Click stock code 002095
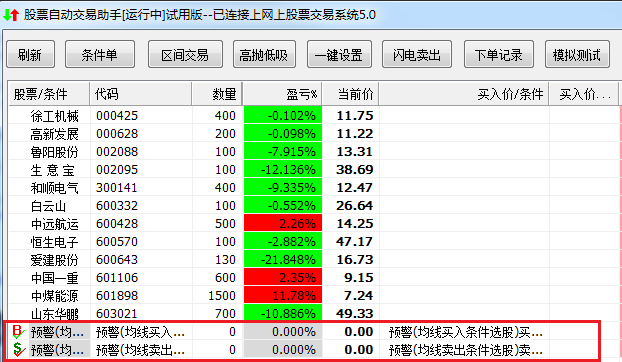The width and height of the screenshot is (622, 362). [117, 170]
